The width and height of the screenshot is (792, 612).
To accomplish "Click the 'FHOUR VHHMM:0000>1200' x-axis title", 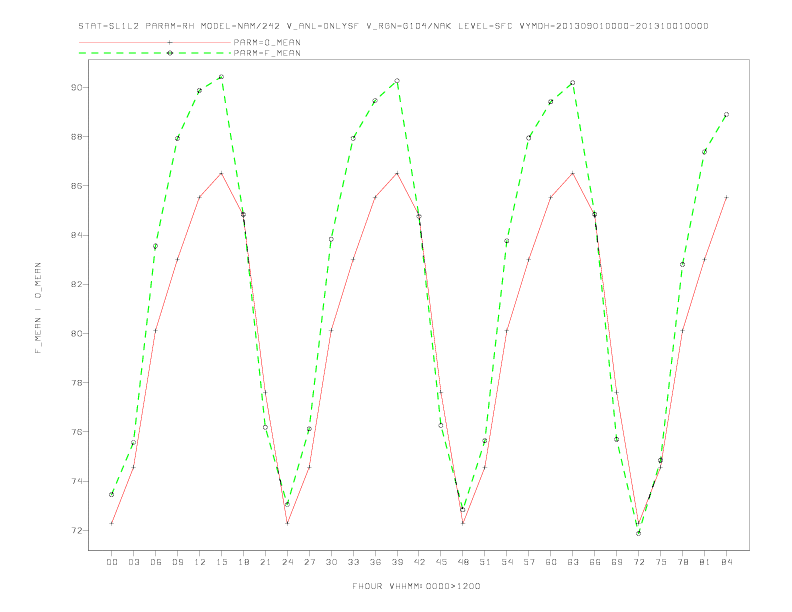I will pyautogui.click(x=416, y=586).
